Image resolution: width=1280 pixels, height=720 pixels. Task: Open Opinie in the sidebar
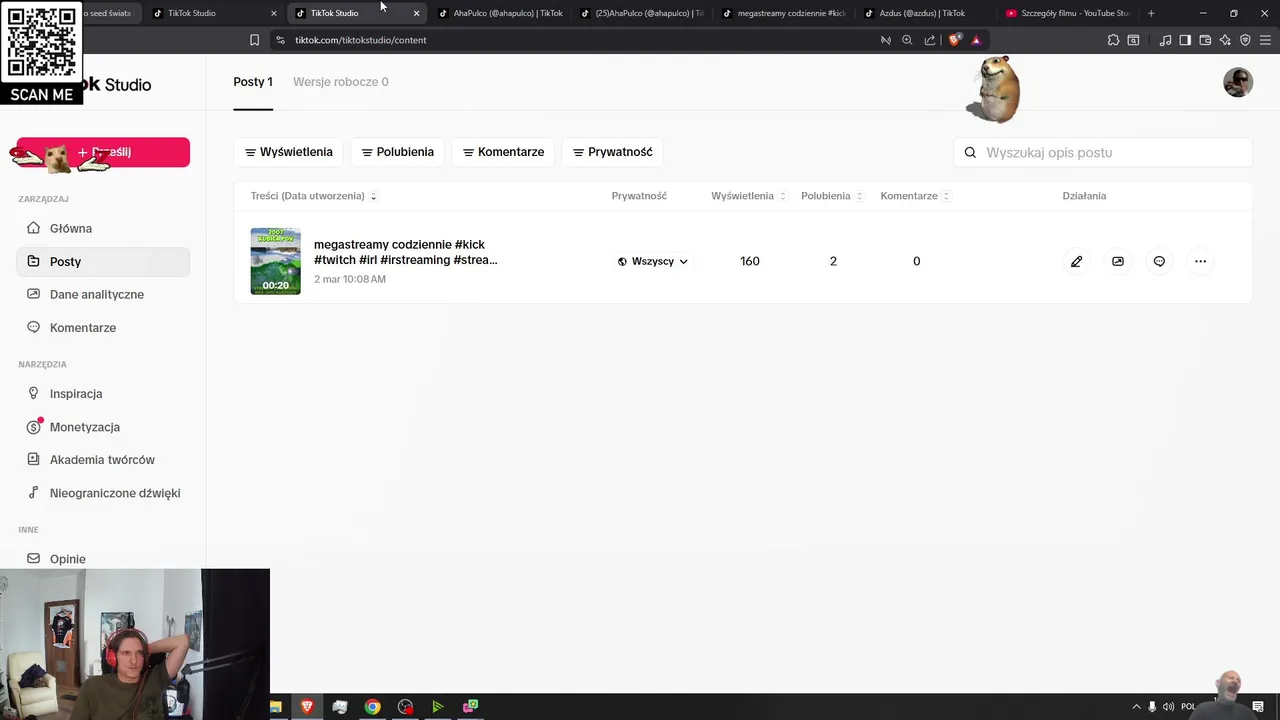coord(103,558)
